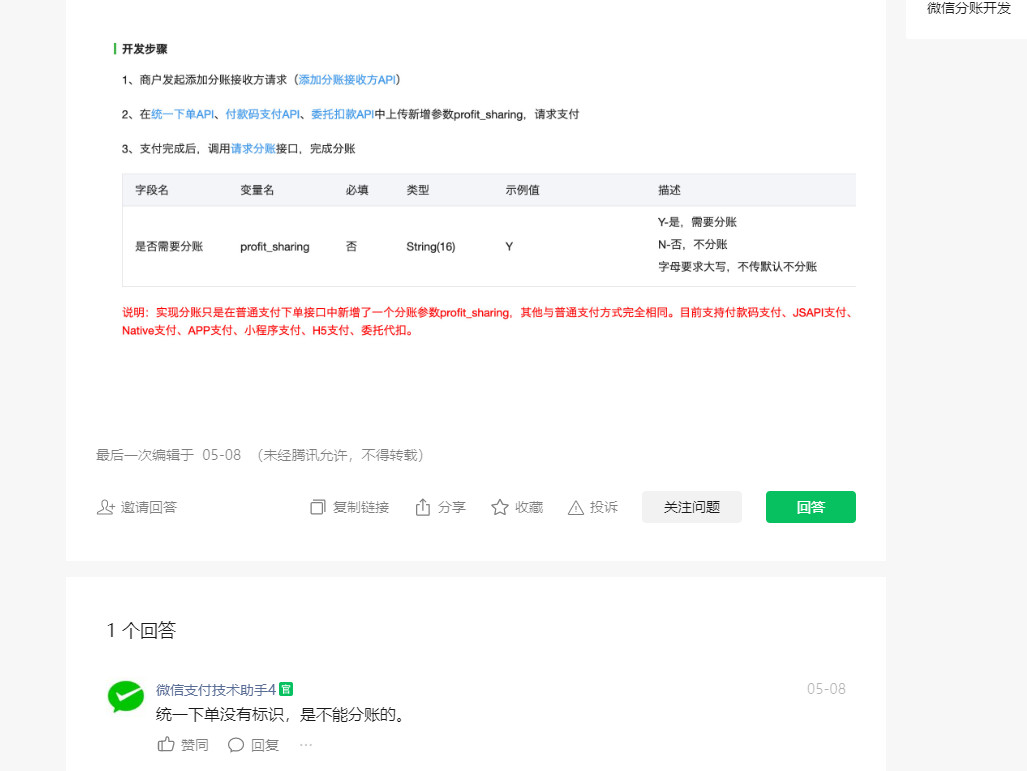Click the 付款码支付API link text

[x=263, y=115]
